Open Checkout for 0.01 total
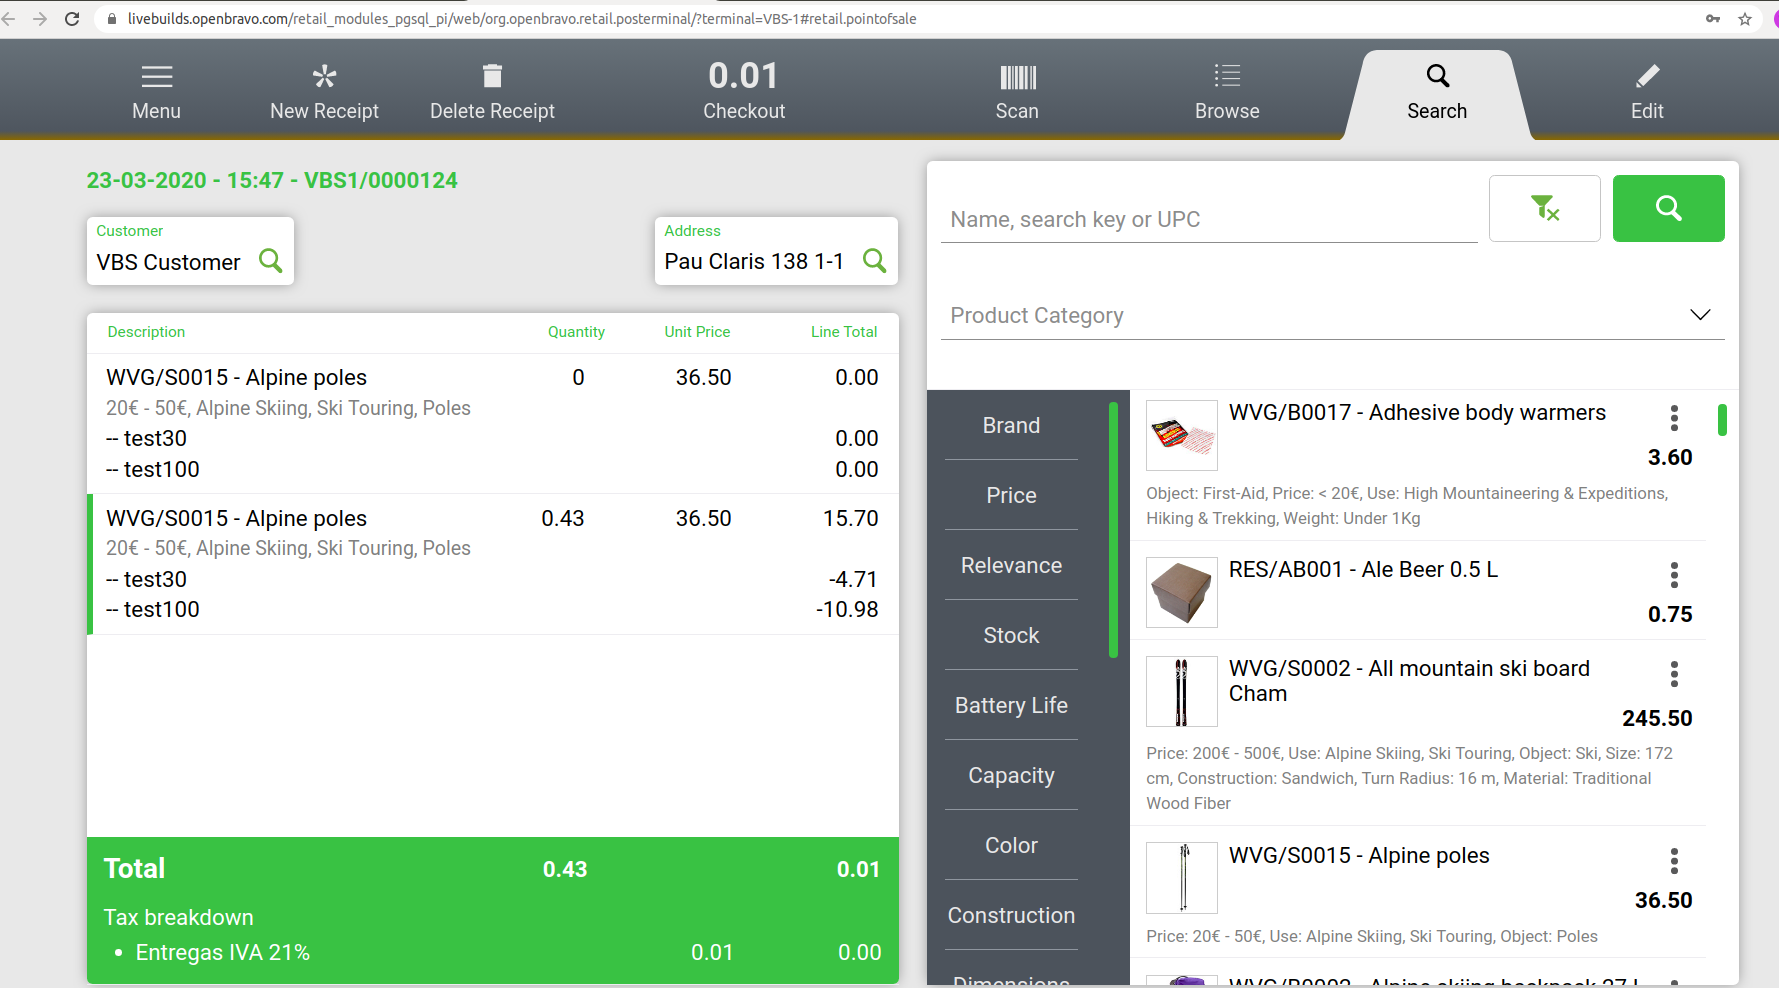The height and width of the screenshot is (988, 1779). tap(744, 92)
